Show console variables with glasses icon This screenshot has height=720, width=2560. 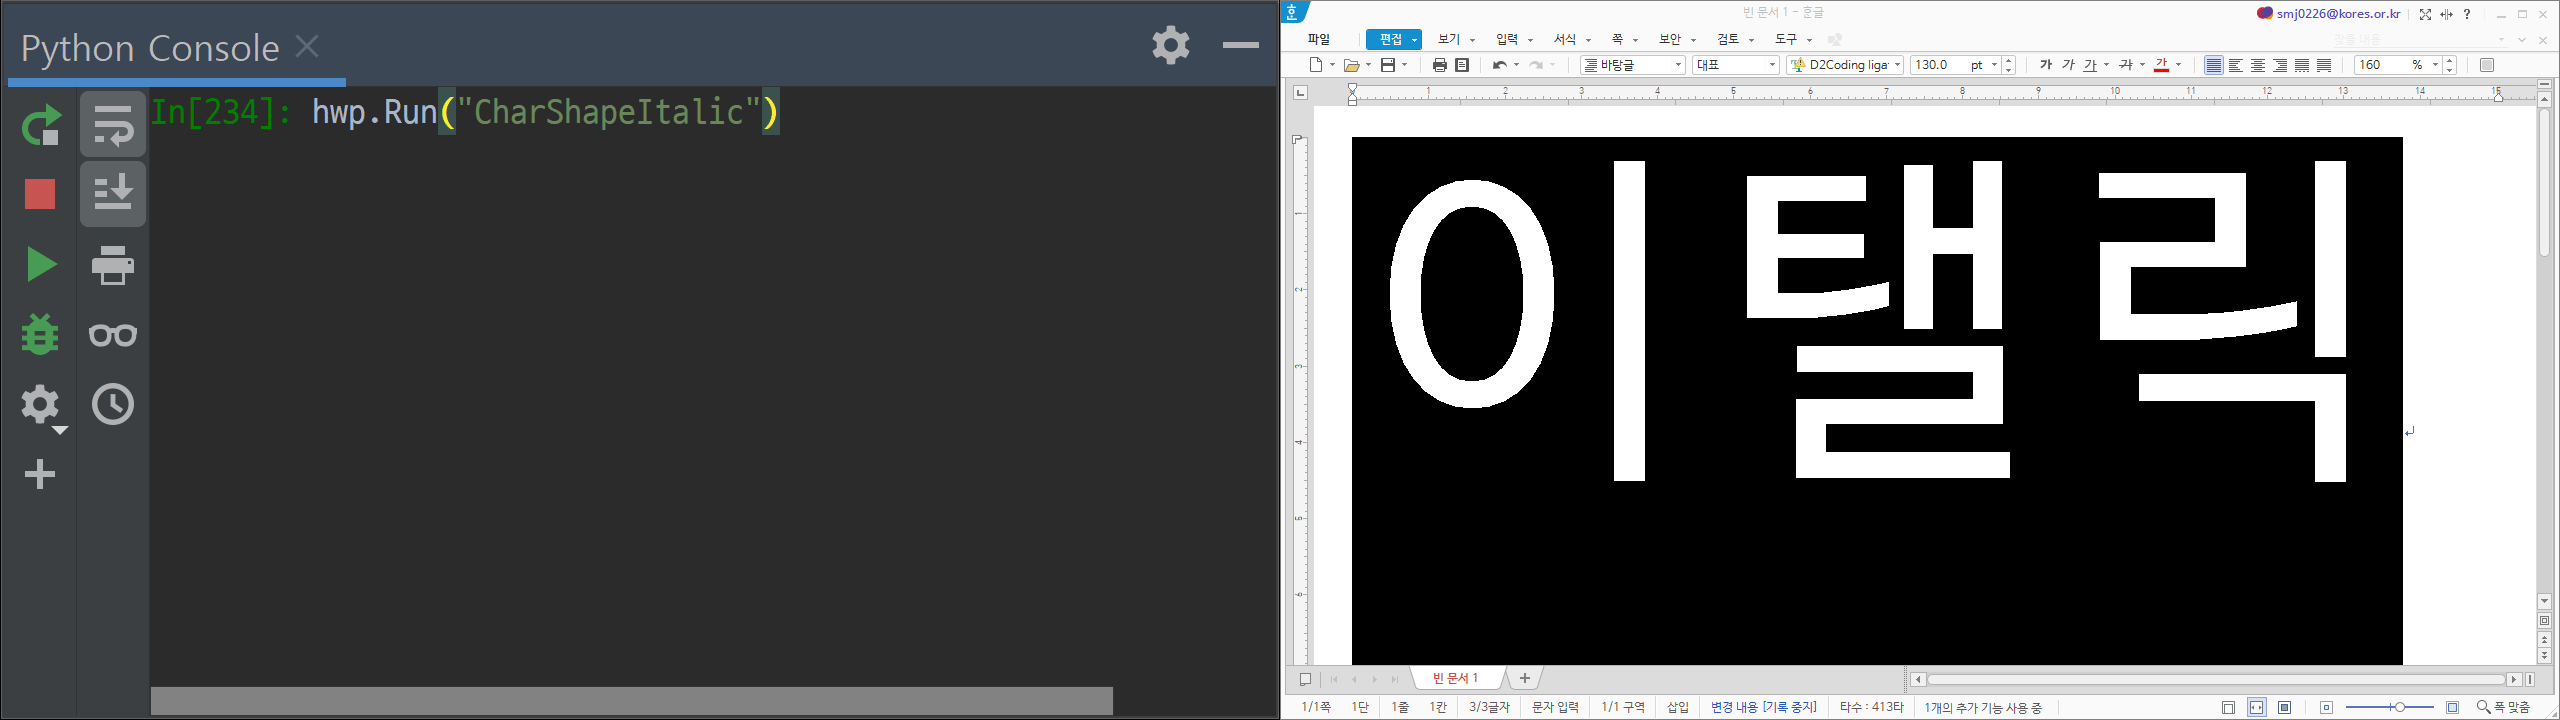coord(113,335)
